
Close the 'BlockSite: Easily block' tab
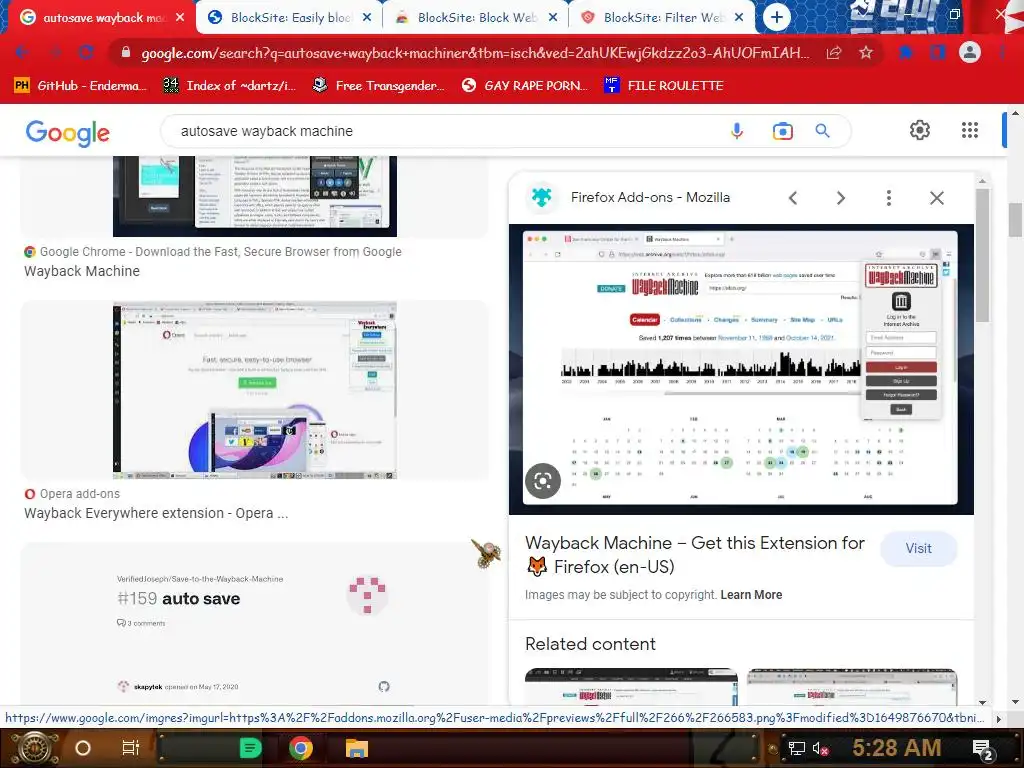pyautogui.click(x=367, y=18)
